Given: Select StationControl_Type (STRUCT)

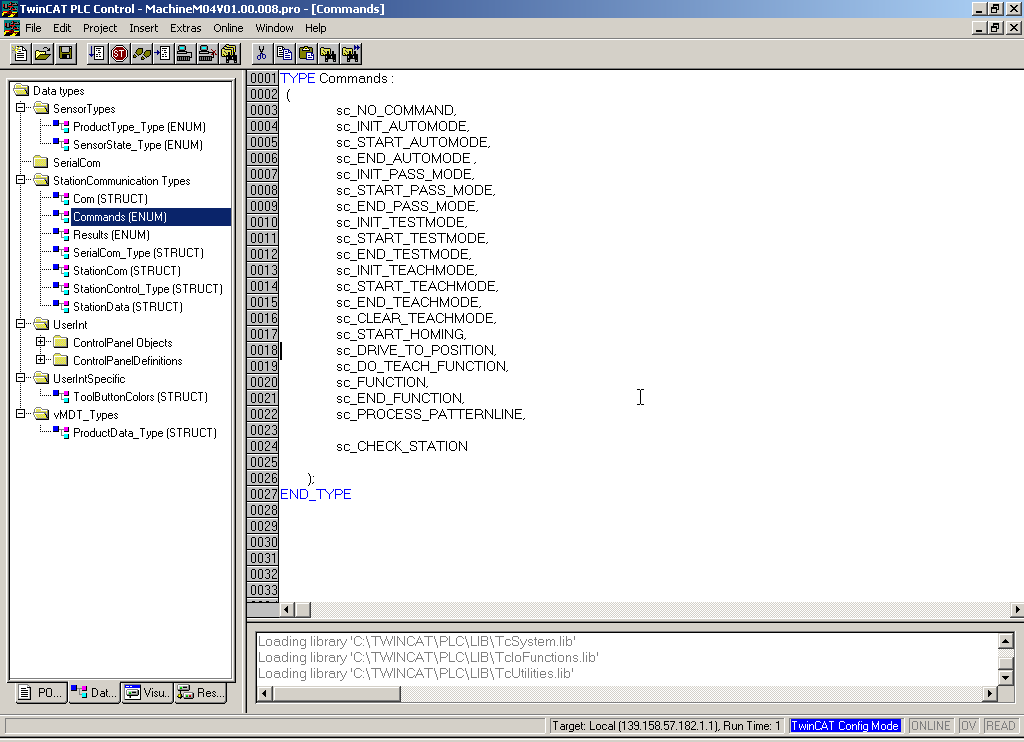Looking at the screenshot, I should [x=148, y=289].
